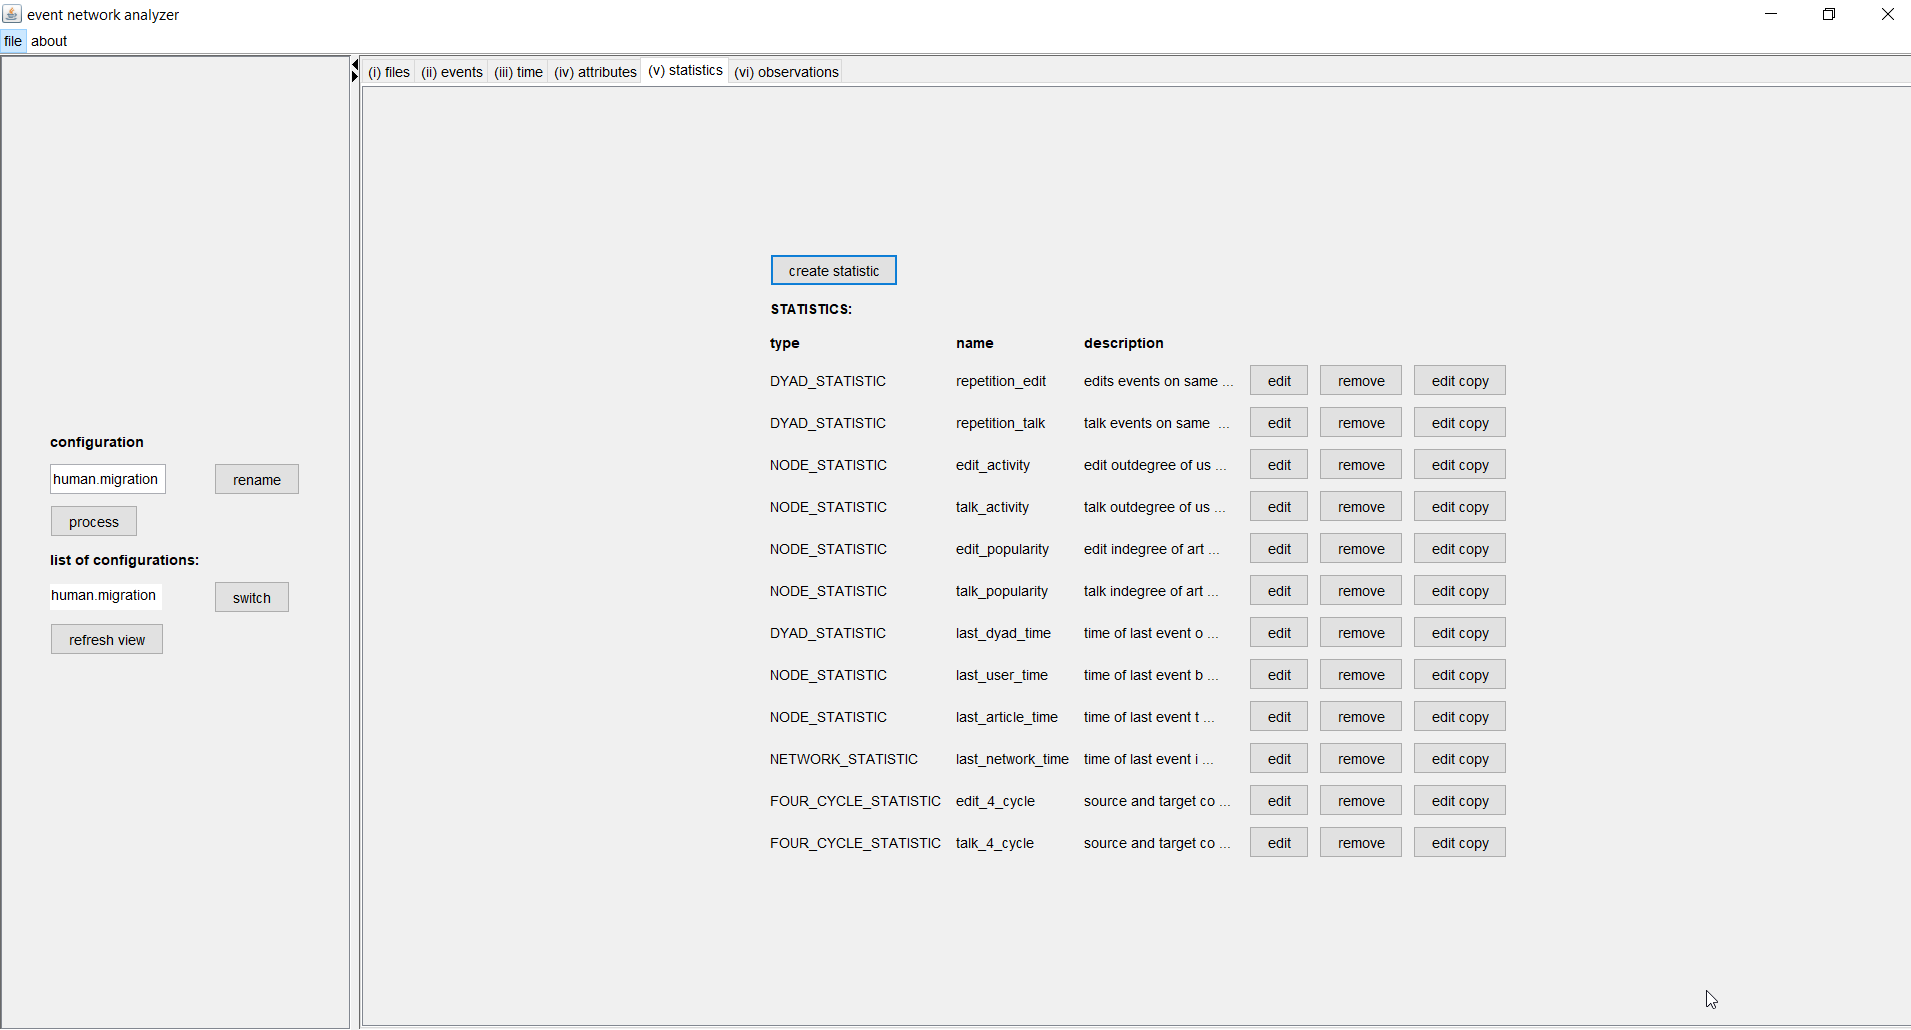1911x1030 pixels.
Task: Edit the repetition_edit statistic
Action: [1279, 381]
